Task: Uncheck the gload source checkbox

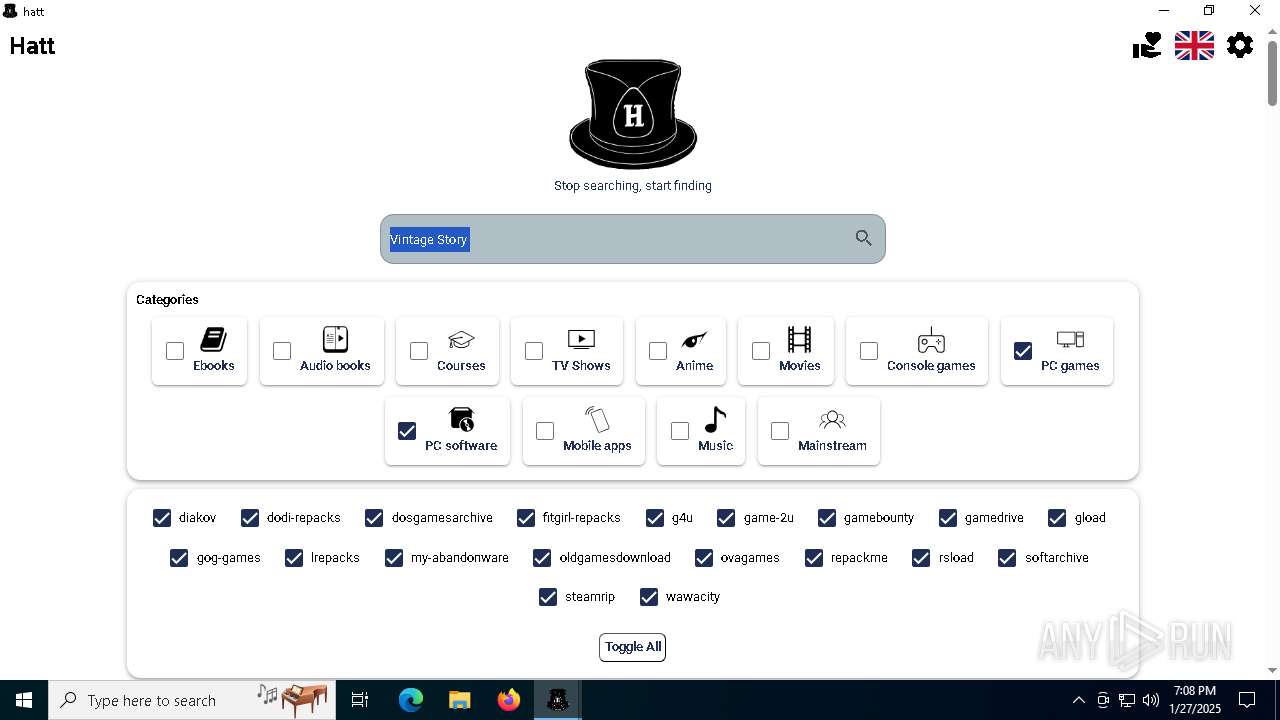Action: pos(1057,518)
